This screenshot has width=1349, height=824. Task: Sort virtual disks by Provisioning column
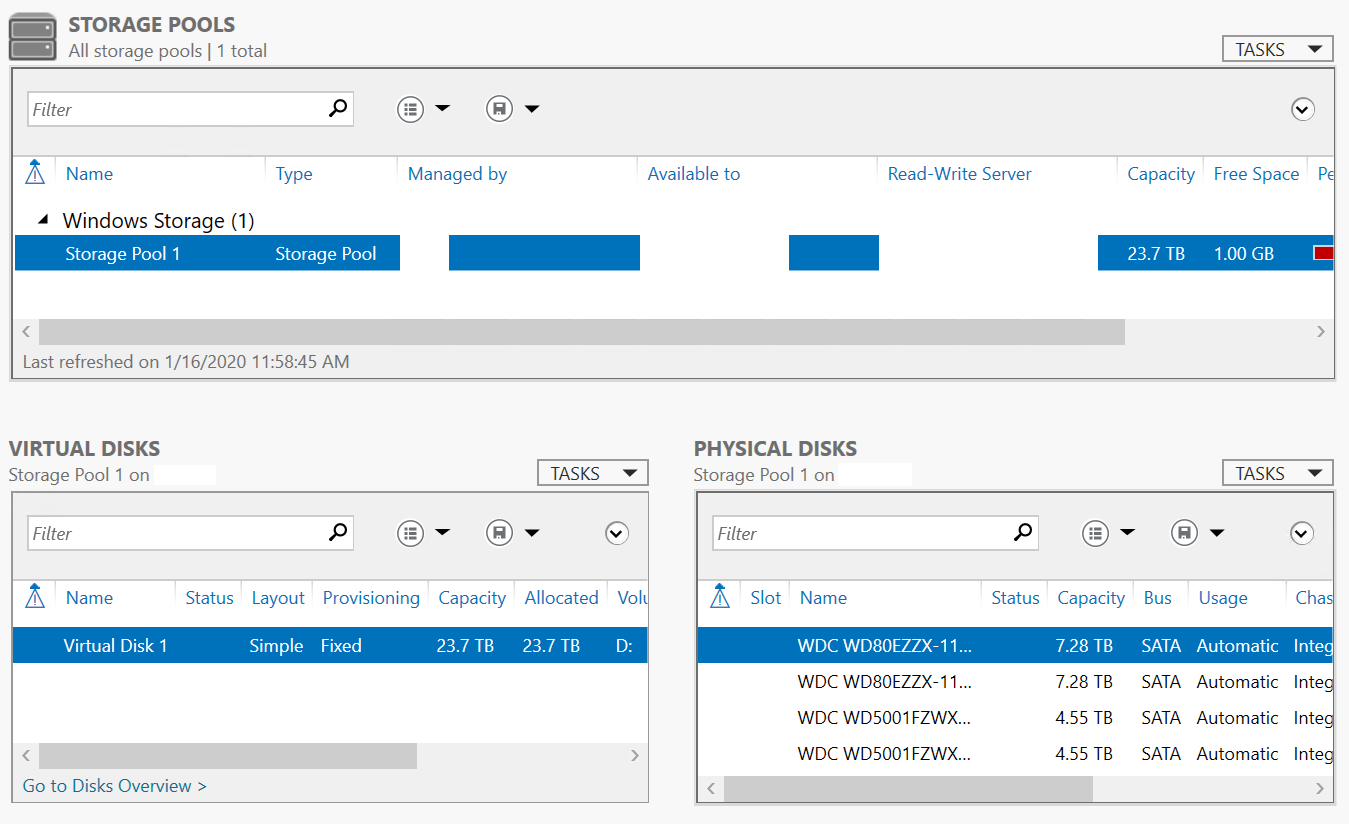[371, 598]
